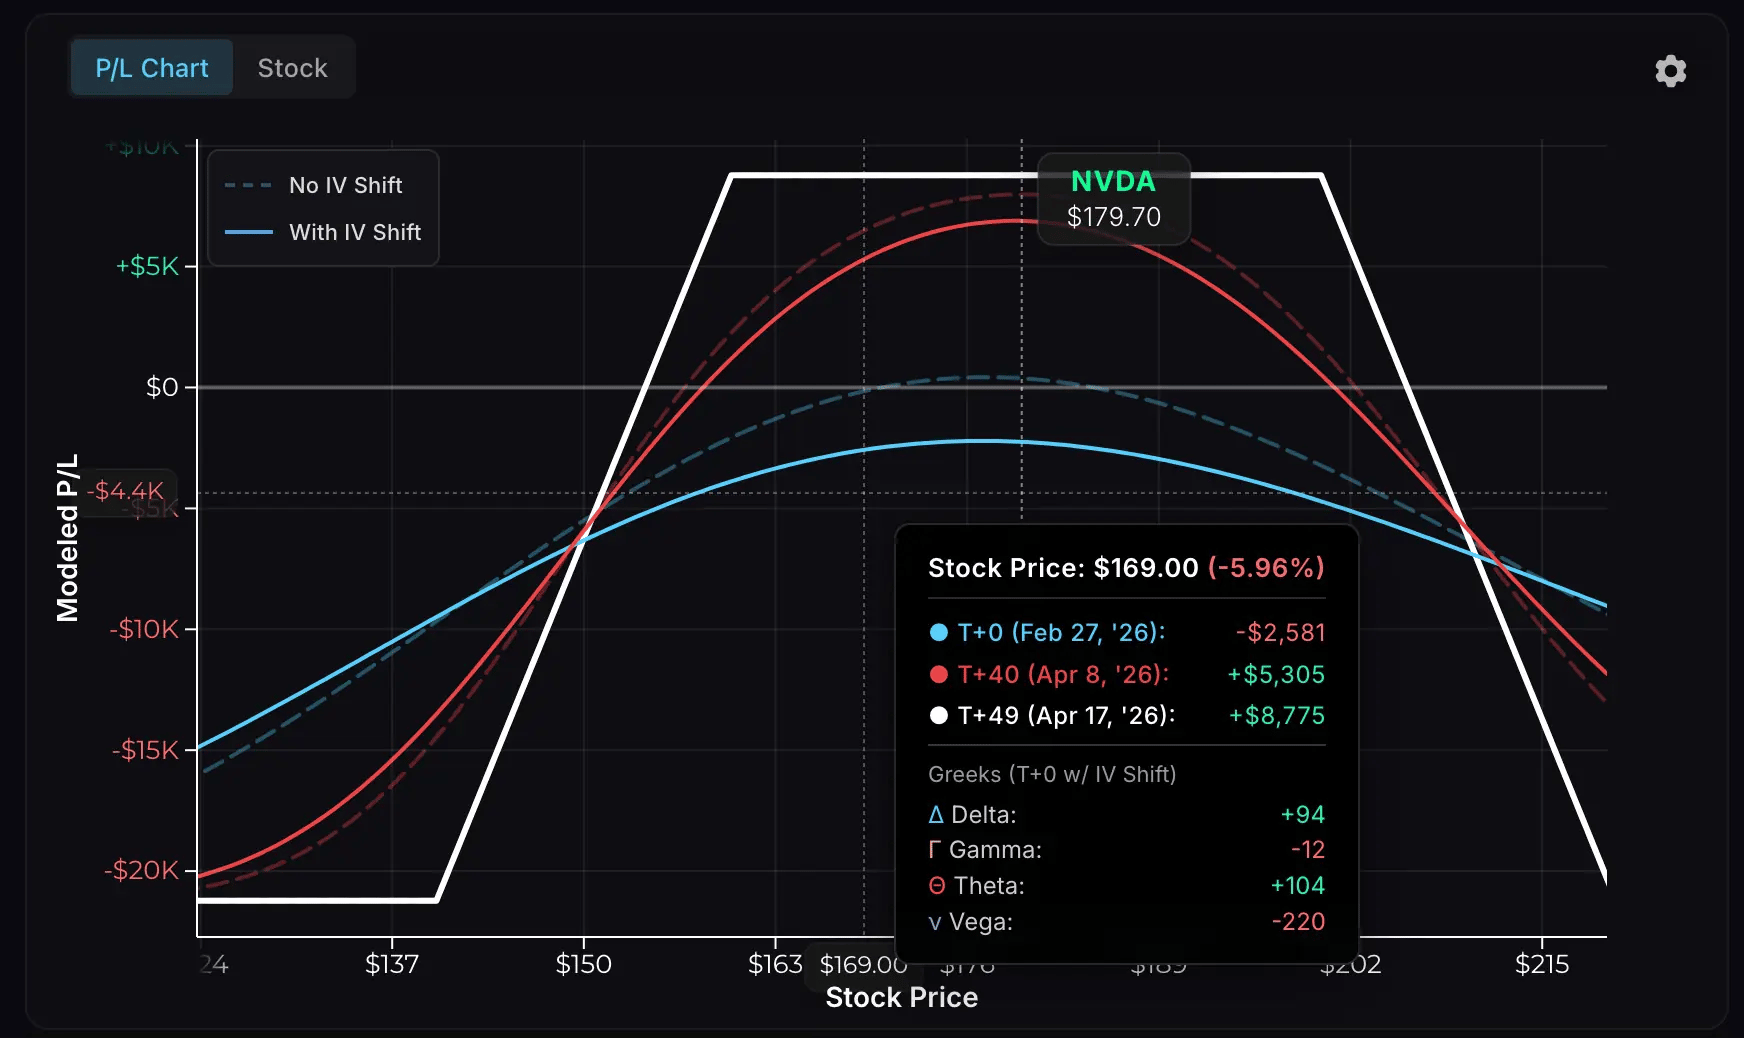This screenshot has height=1038, width=1744.
Task: Click the $150 x-axis tick label
Action: (x=583, y=964)
